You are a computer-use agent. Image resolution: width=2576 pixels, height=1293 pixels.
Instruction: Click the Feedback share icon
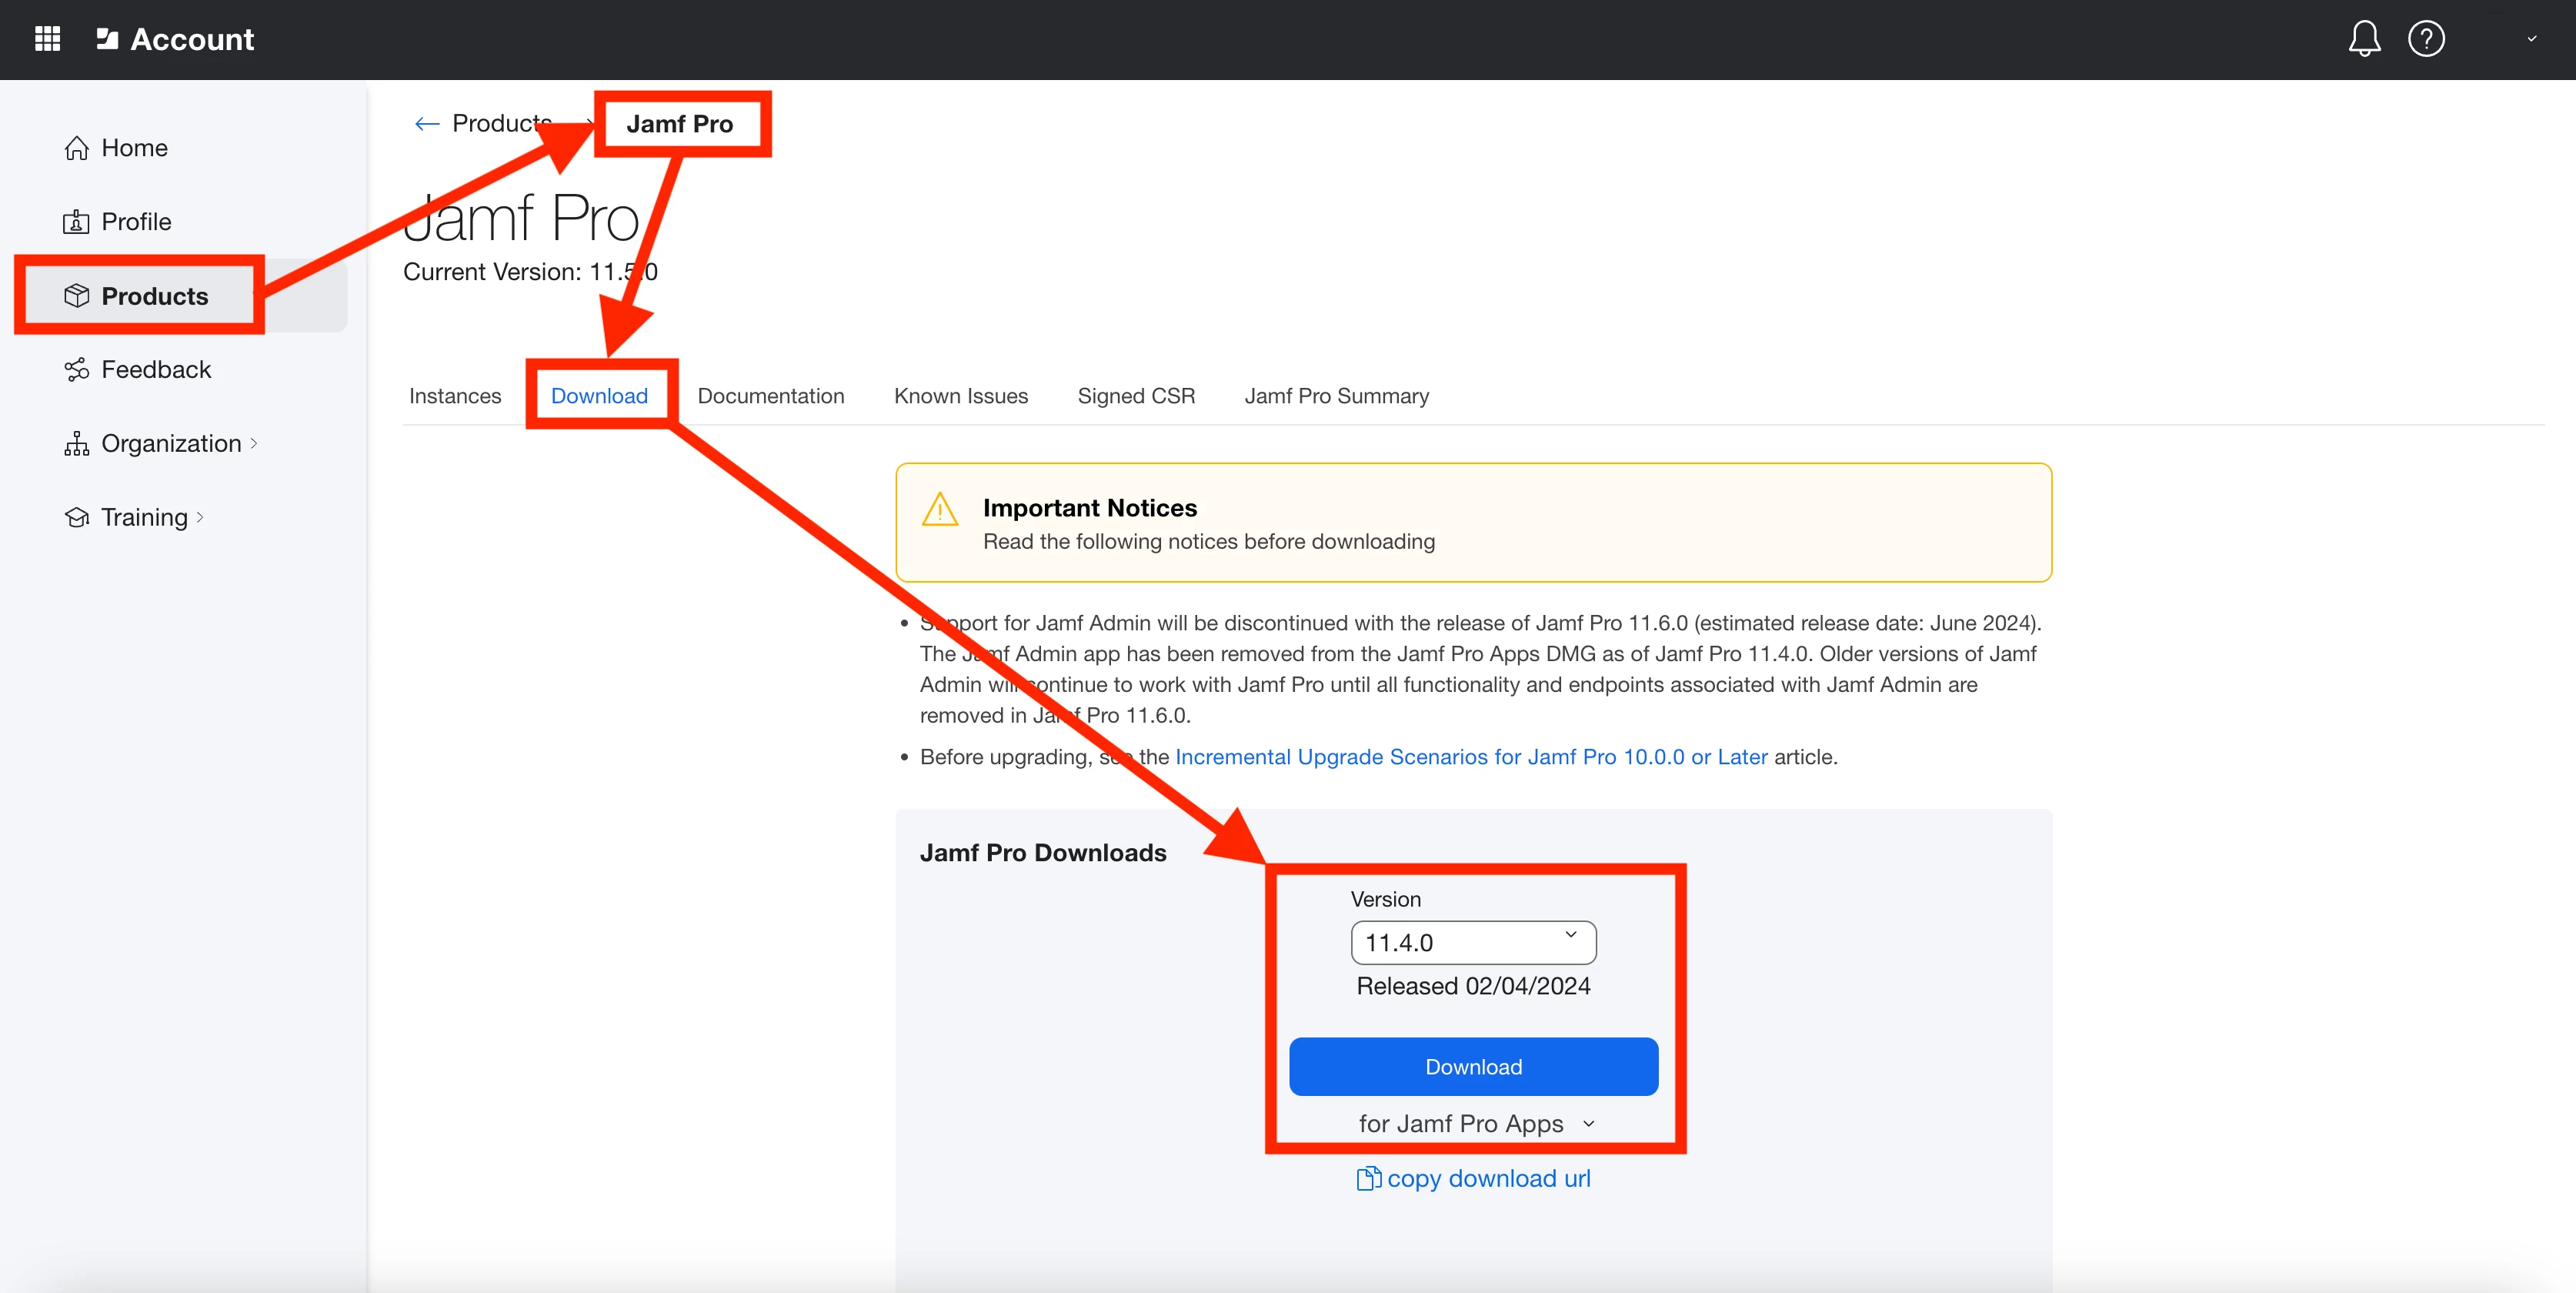[77, 370]
